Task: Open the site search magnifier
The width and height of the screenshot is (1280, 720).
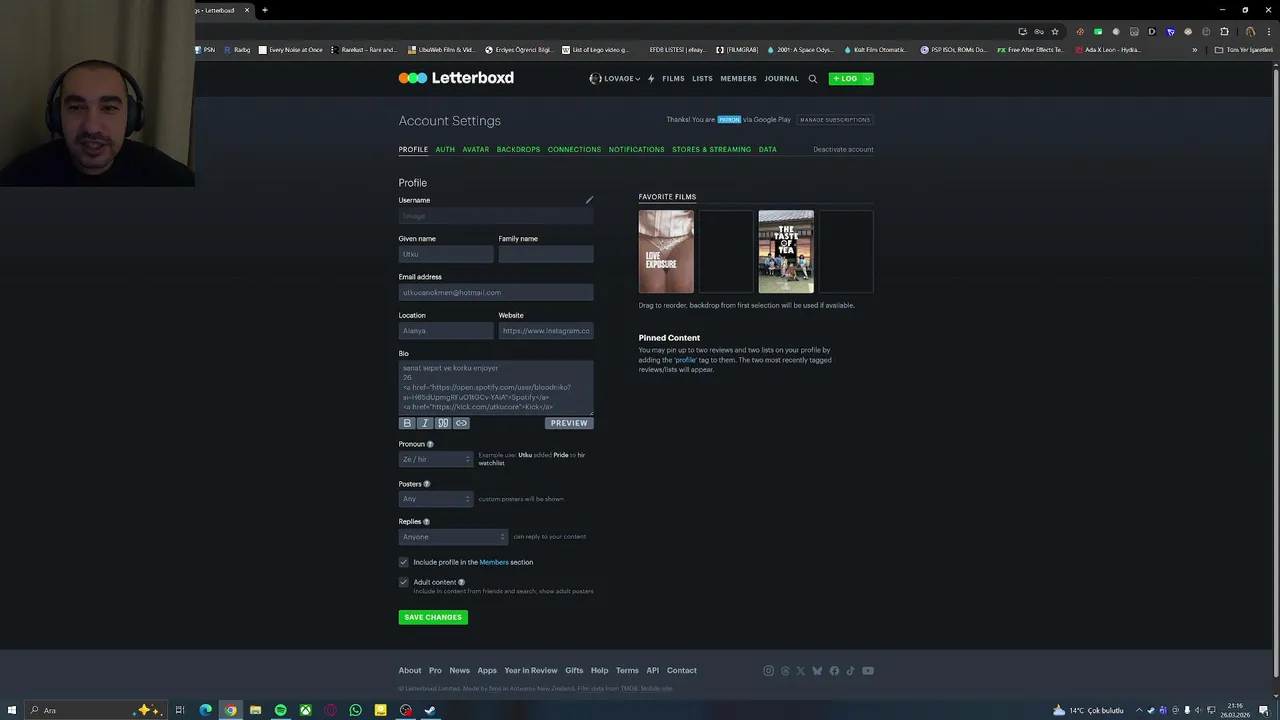Action: (813, 78)
